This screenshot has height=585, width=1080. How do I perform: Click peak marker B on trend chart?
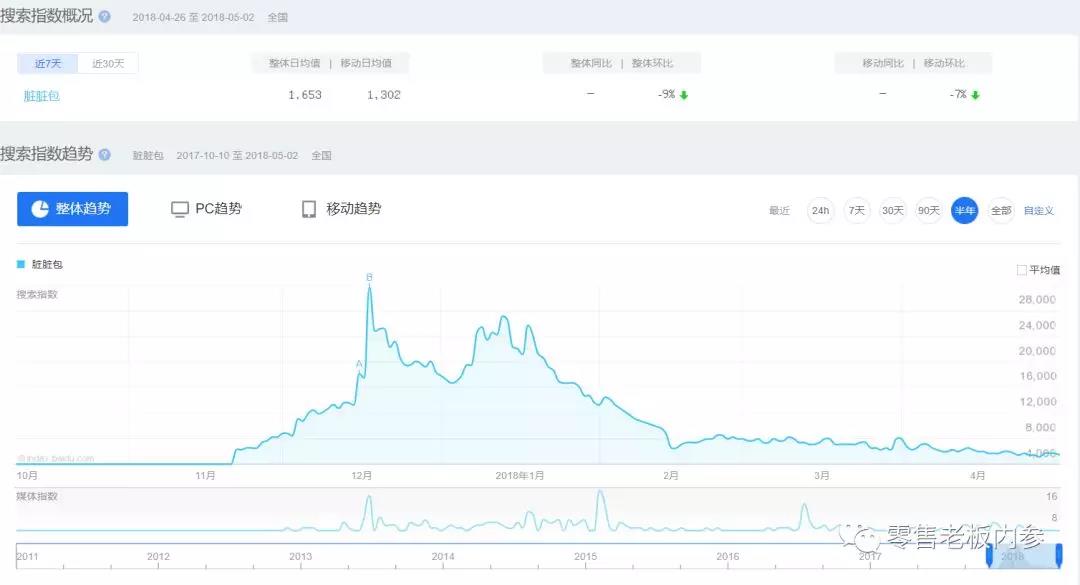369,277
